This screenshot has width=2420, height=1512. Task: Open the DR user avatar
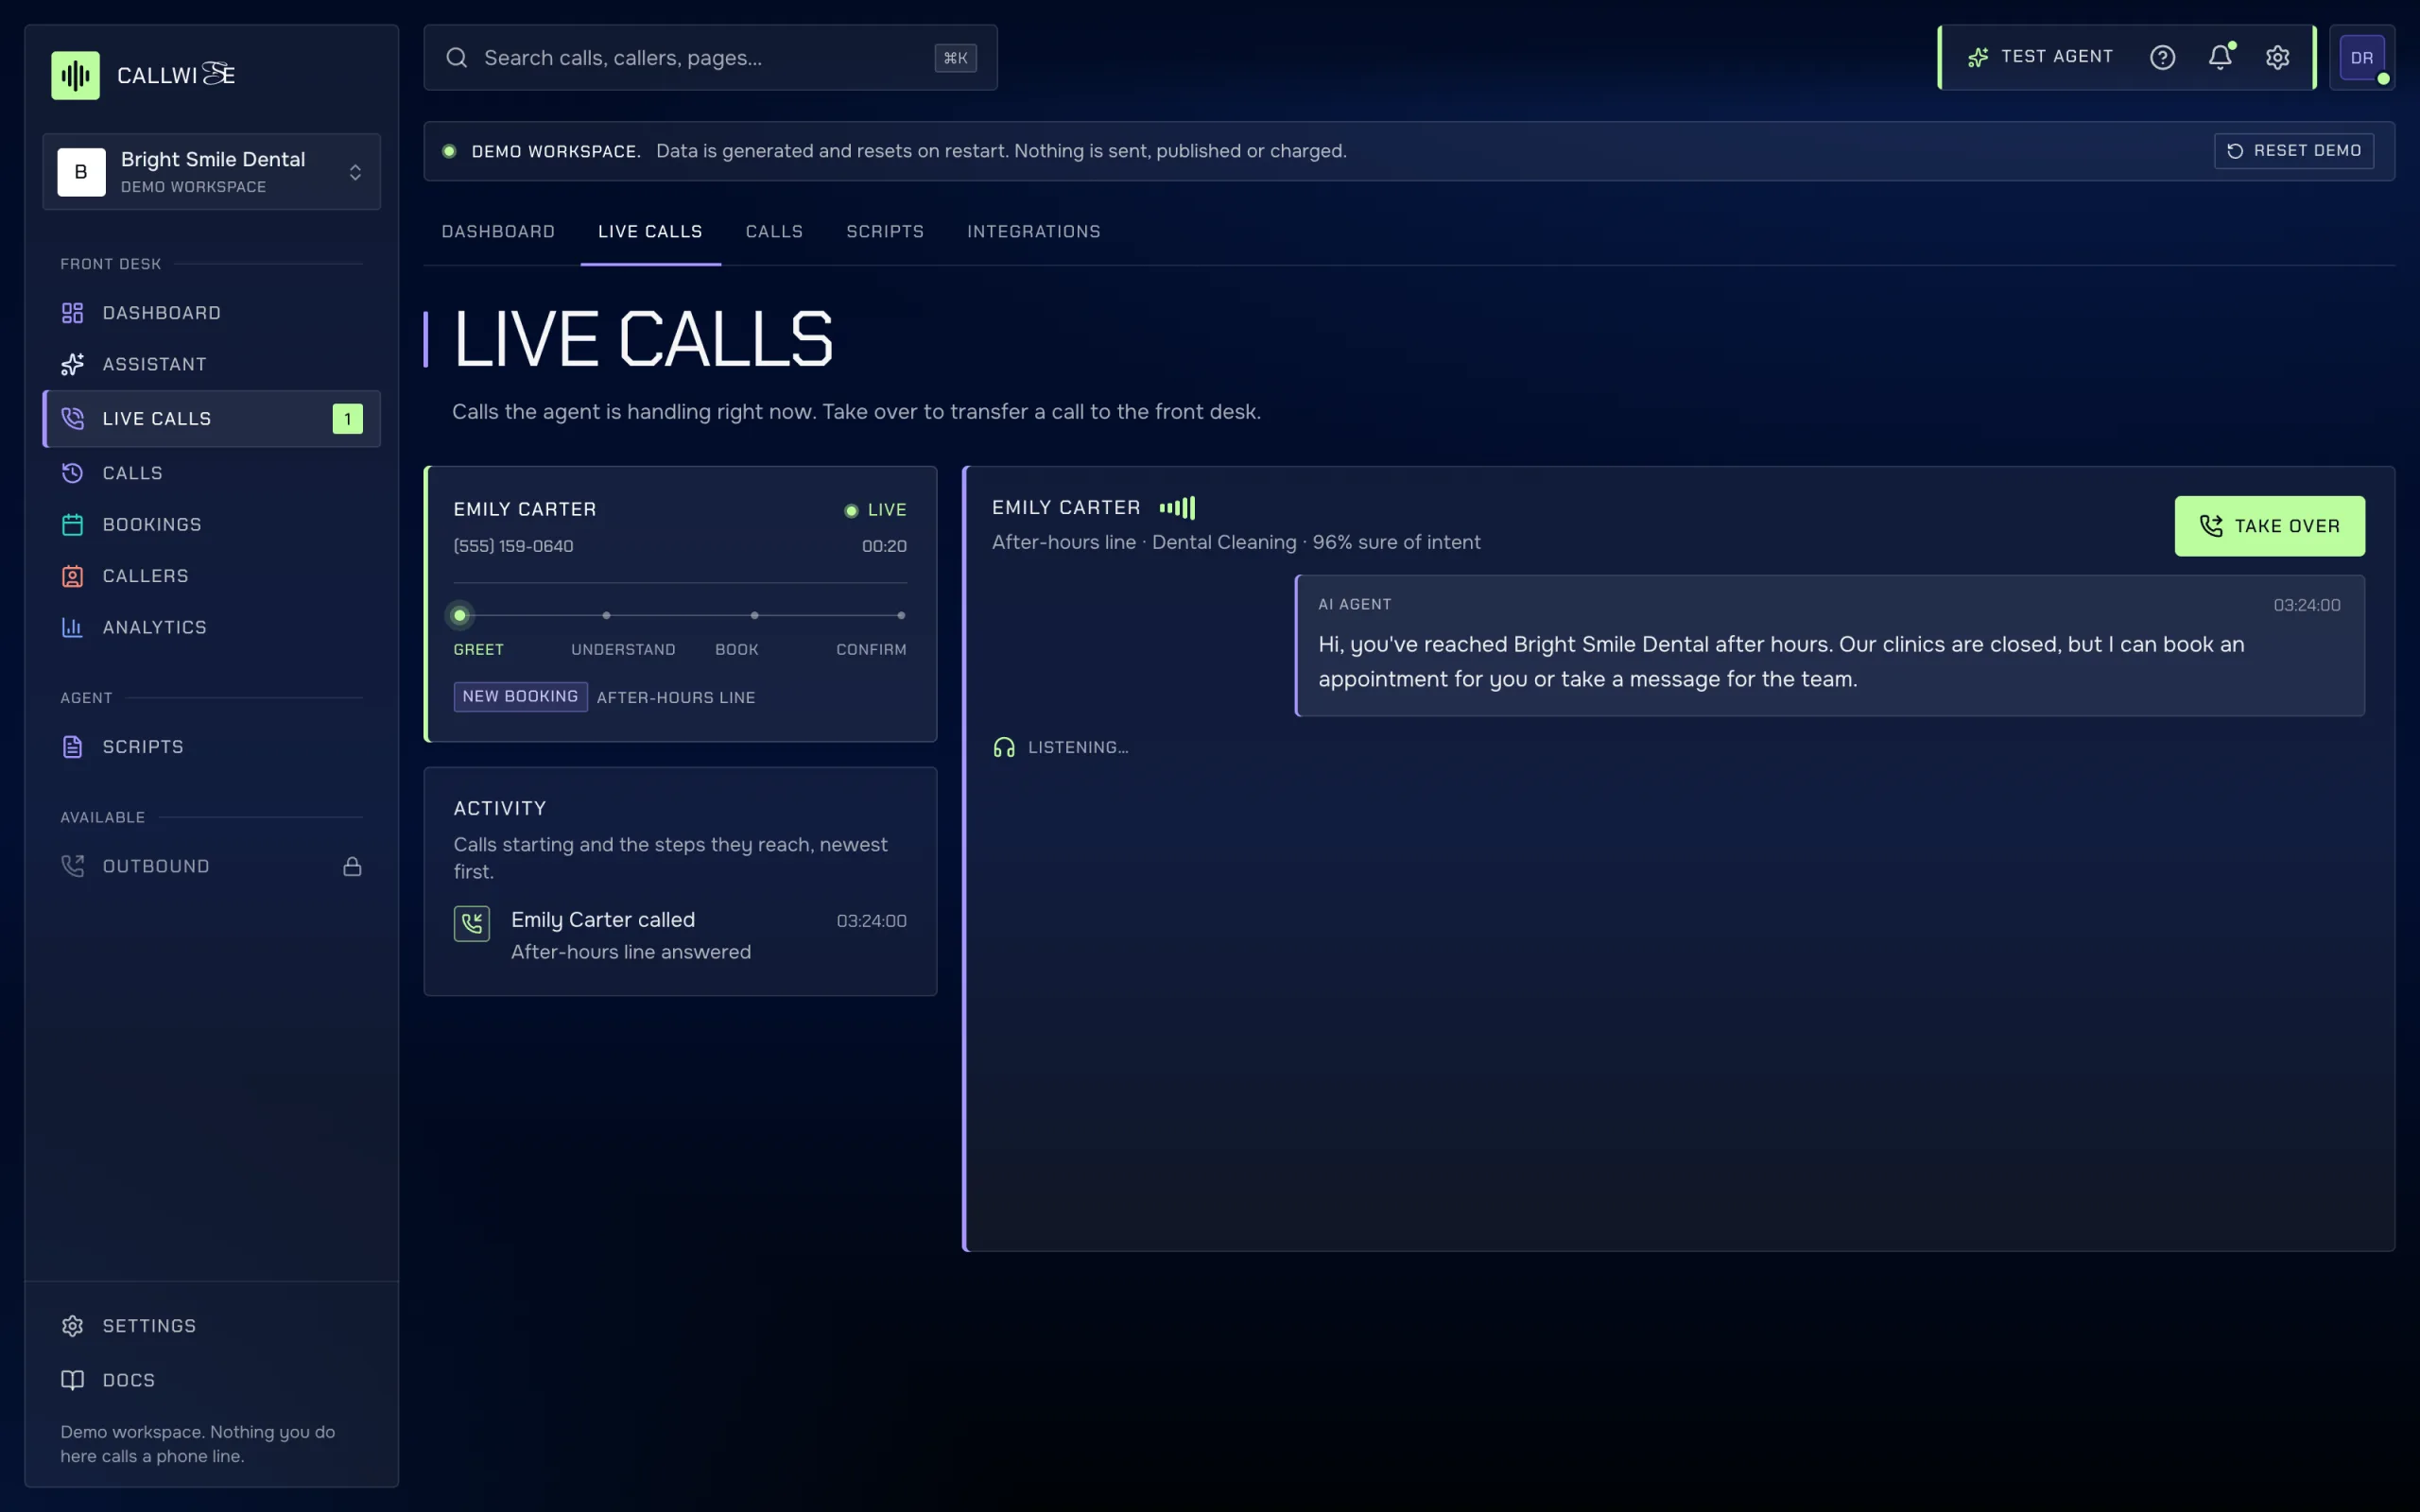(2362, 58)
